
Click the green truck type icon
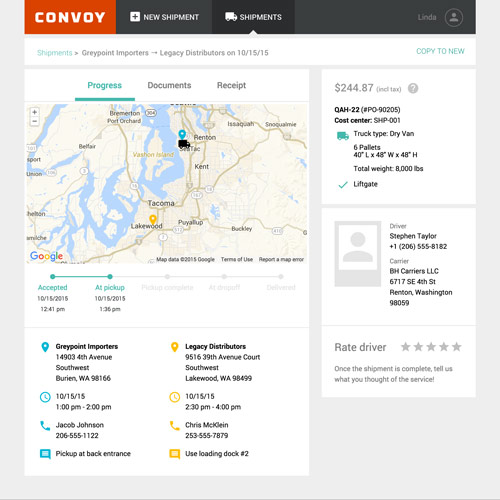343,136
